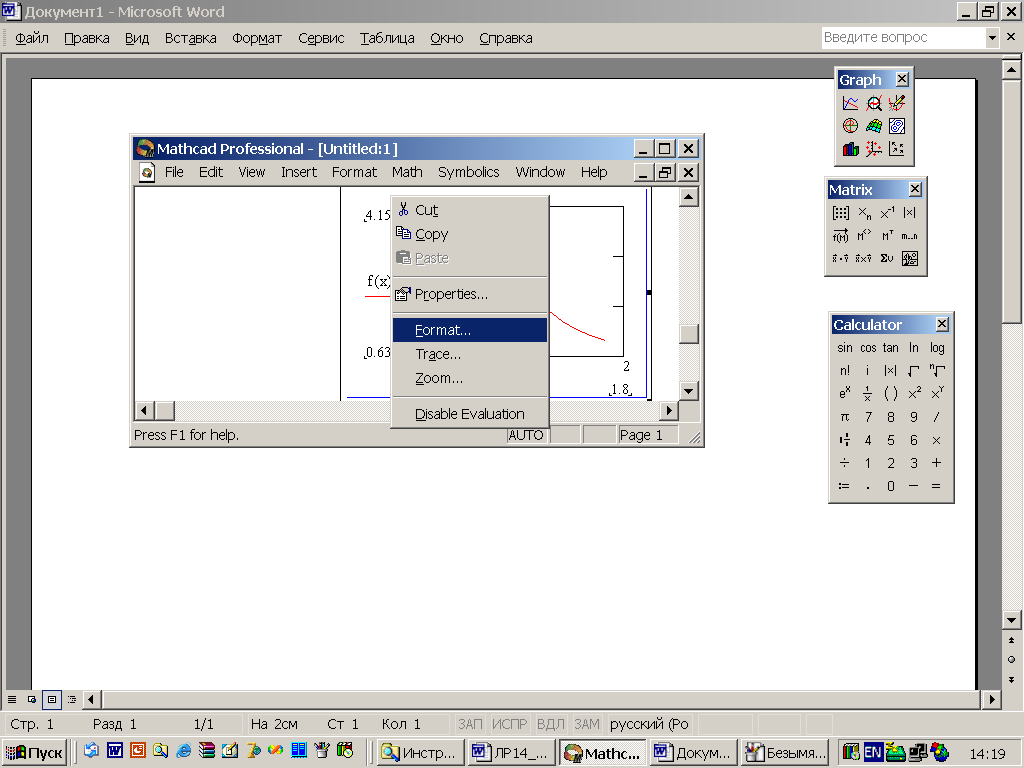This screenshot has width=1024, height=768.
Task: Switch Word to print layout view
Action: click(x=52, y=699)
